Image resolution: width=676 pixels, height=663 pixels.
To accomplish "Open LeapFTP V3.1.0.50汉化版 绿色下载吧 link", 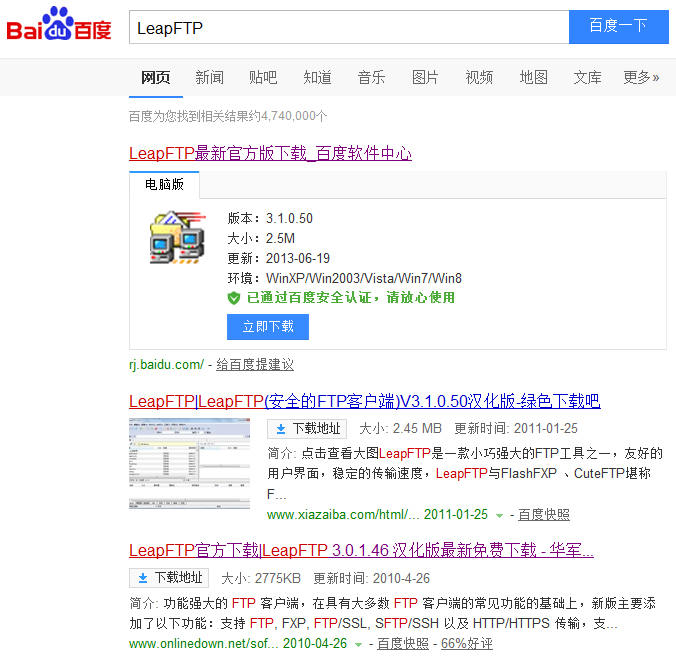I will tap(365, 401).
